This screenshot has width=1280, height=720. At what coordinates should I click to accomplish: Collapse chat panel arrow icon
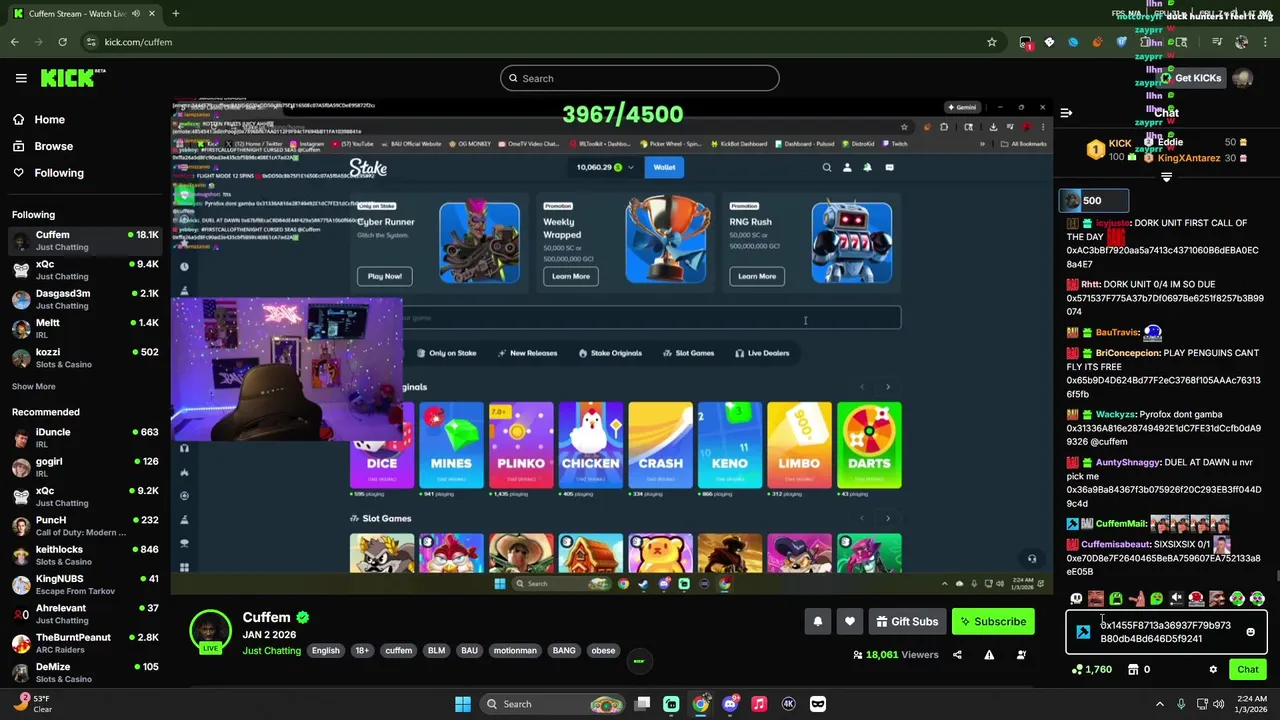[1066, 113]
